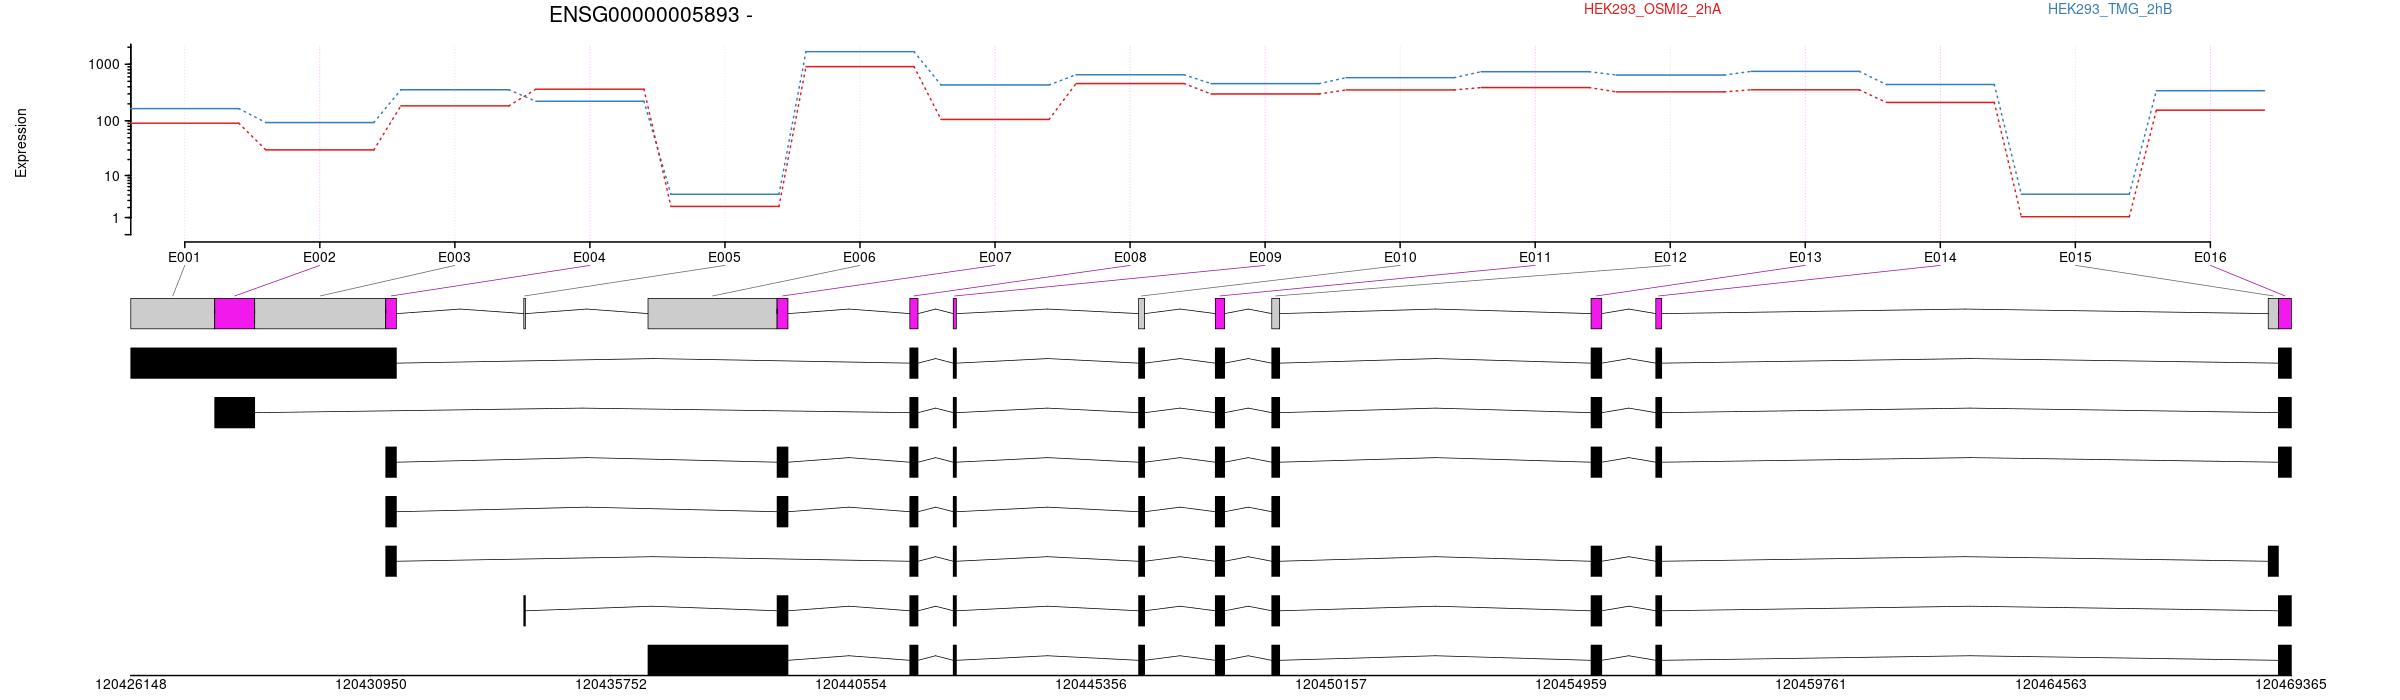The width and height of the screenshot is (2400, 700).
Task: Click exon label E008
Action: pyautogui.click(x=1130, y=257)
